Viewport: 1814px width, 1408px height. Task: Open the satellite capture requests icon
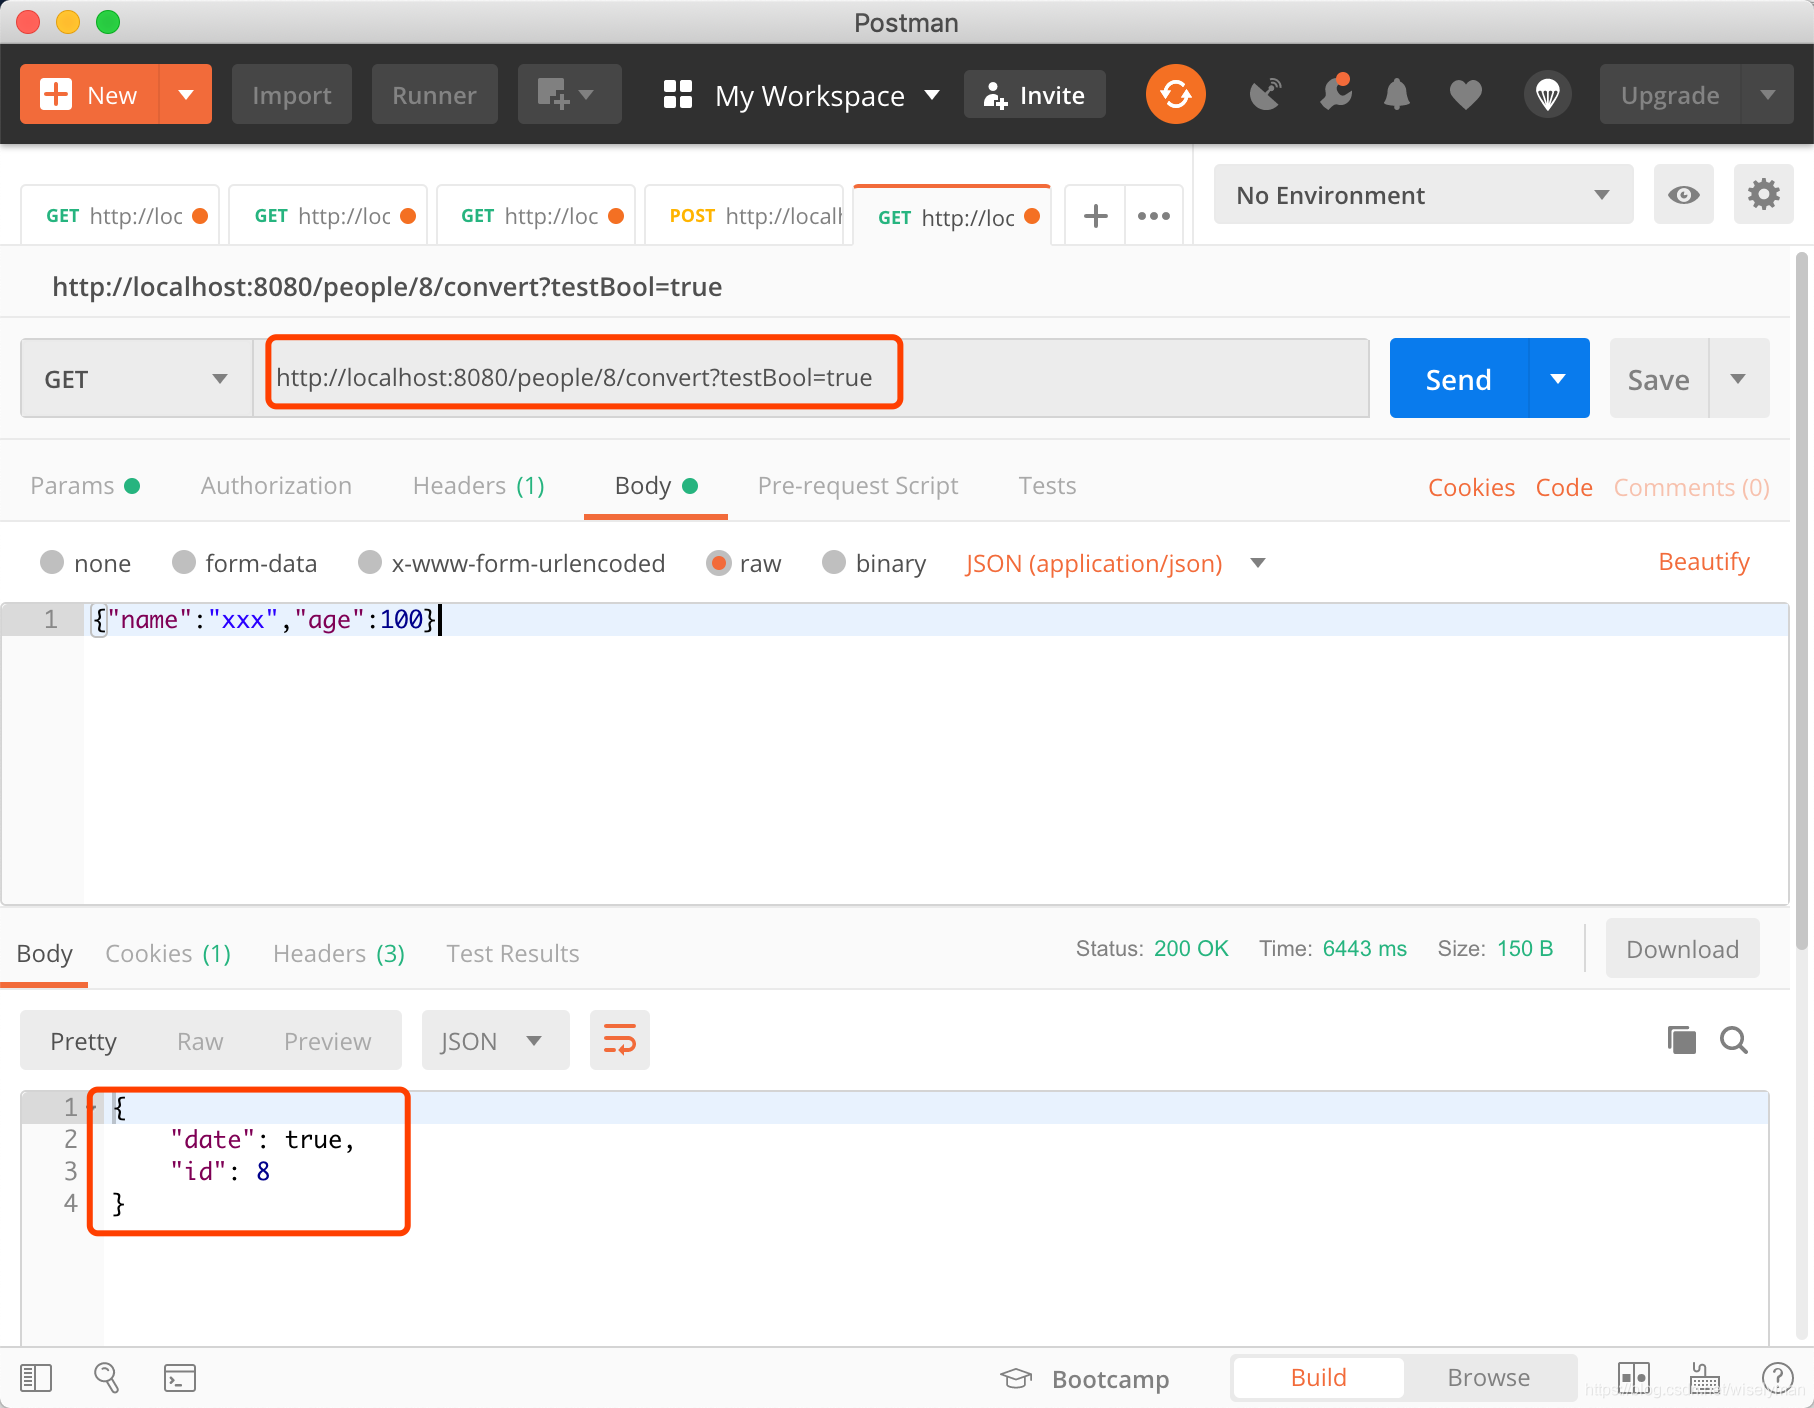pyautogui.click(x=1265, y=95)
